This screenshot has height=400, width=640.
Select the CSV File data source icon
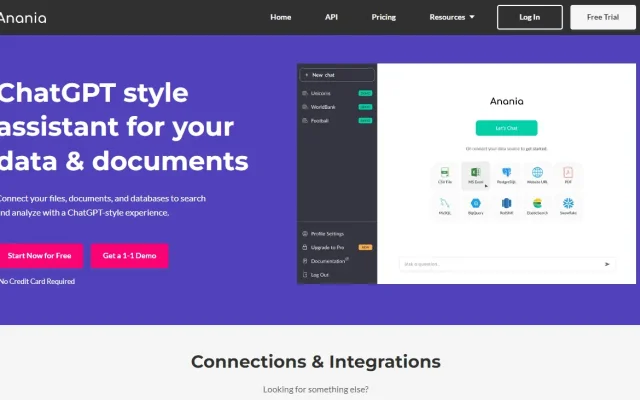445,172
